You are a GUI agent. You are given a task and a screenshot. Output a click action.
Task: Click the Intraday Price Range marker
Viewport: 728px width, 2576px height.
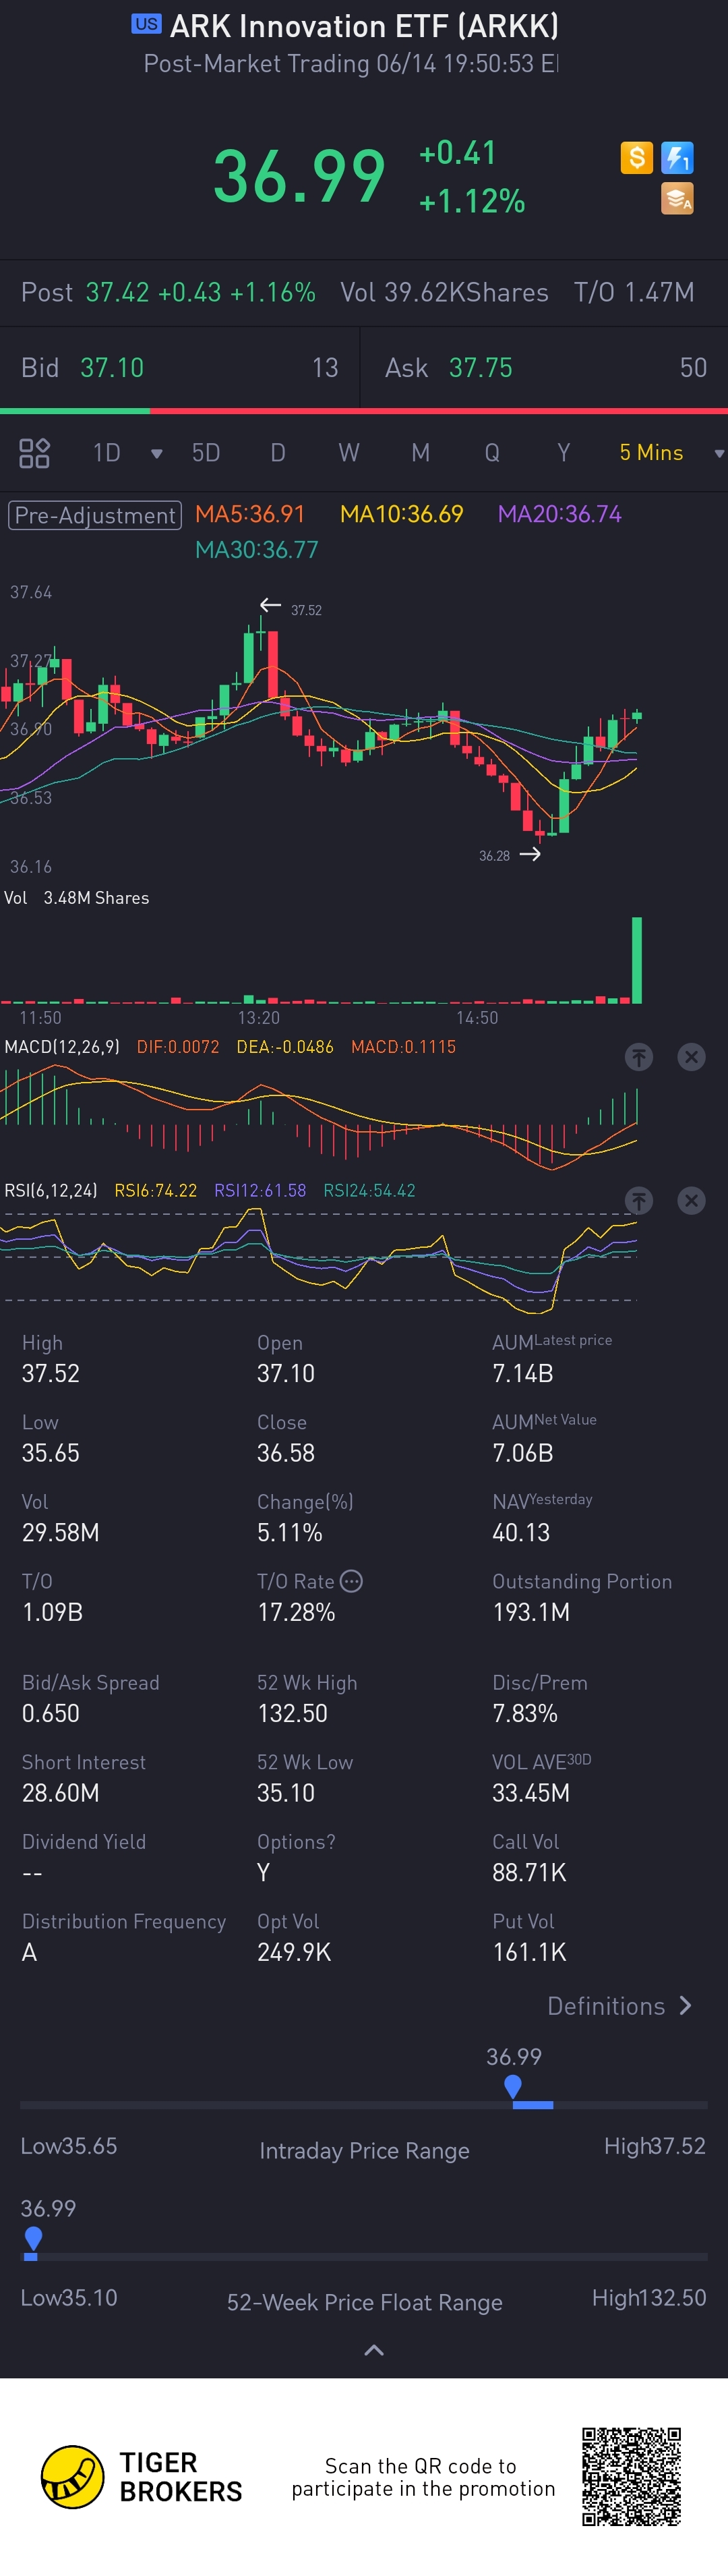(x=513, y=2087)
